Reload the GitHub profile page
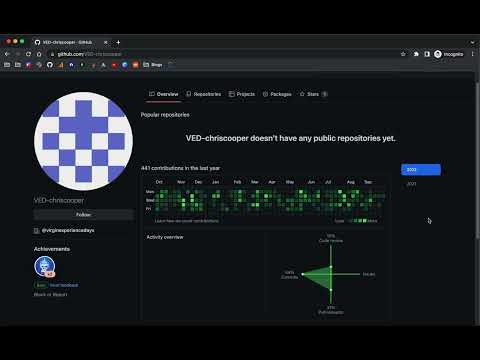480x360 pixels. click(28, 54)
